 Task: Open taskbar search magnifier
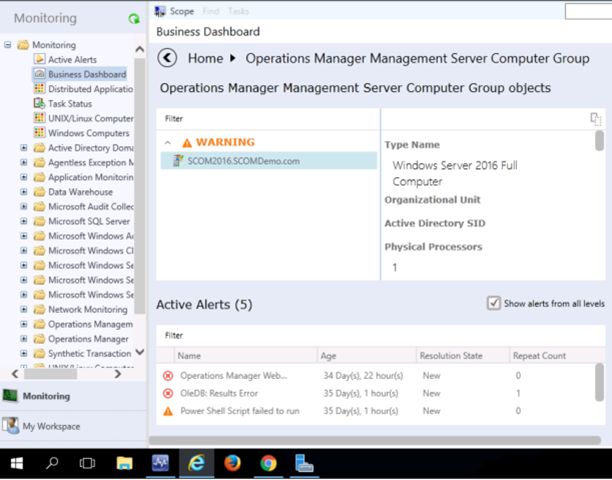click(x=52, y=464)
